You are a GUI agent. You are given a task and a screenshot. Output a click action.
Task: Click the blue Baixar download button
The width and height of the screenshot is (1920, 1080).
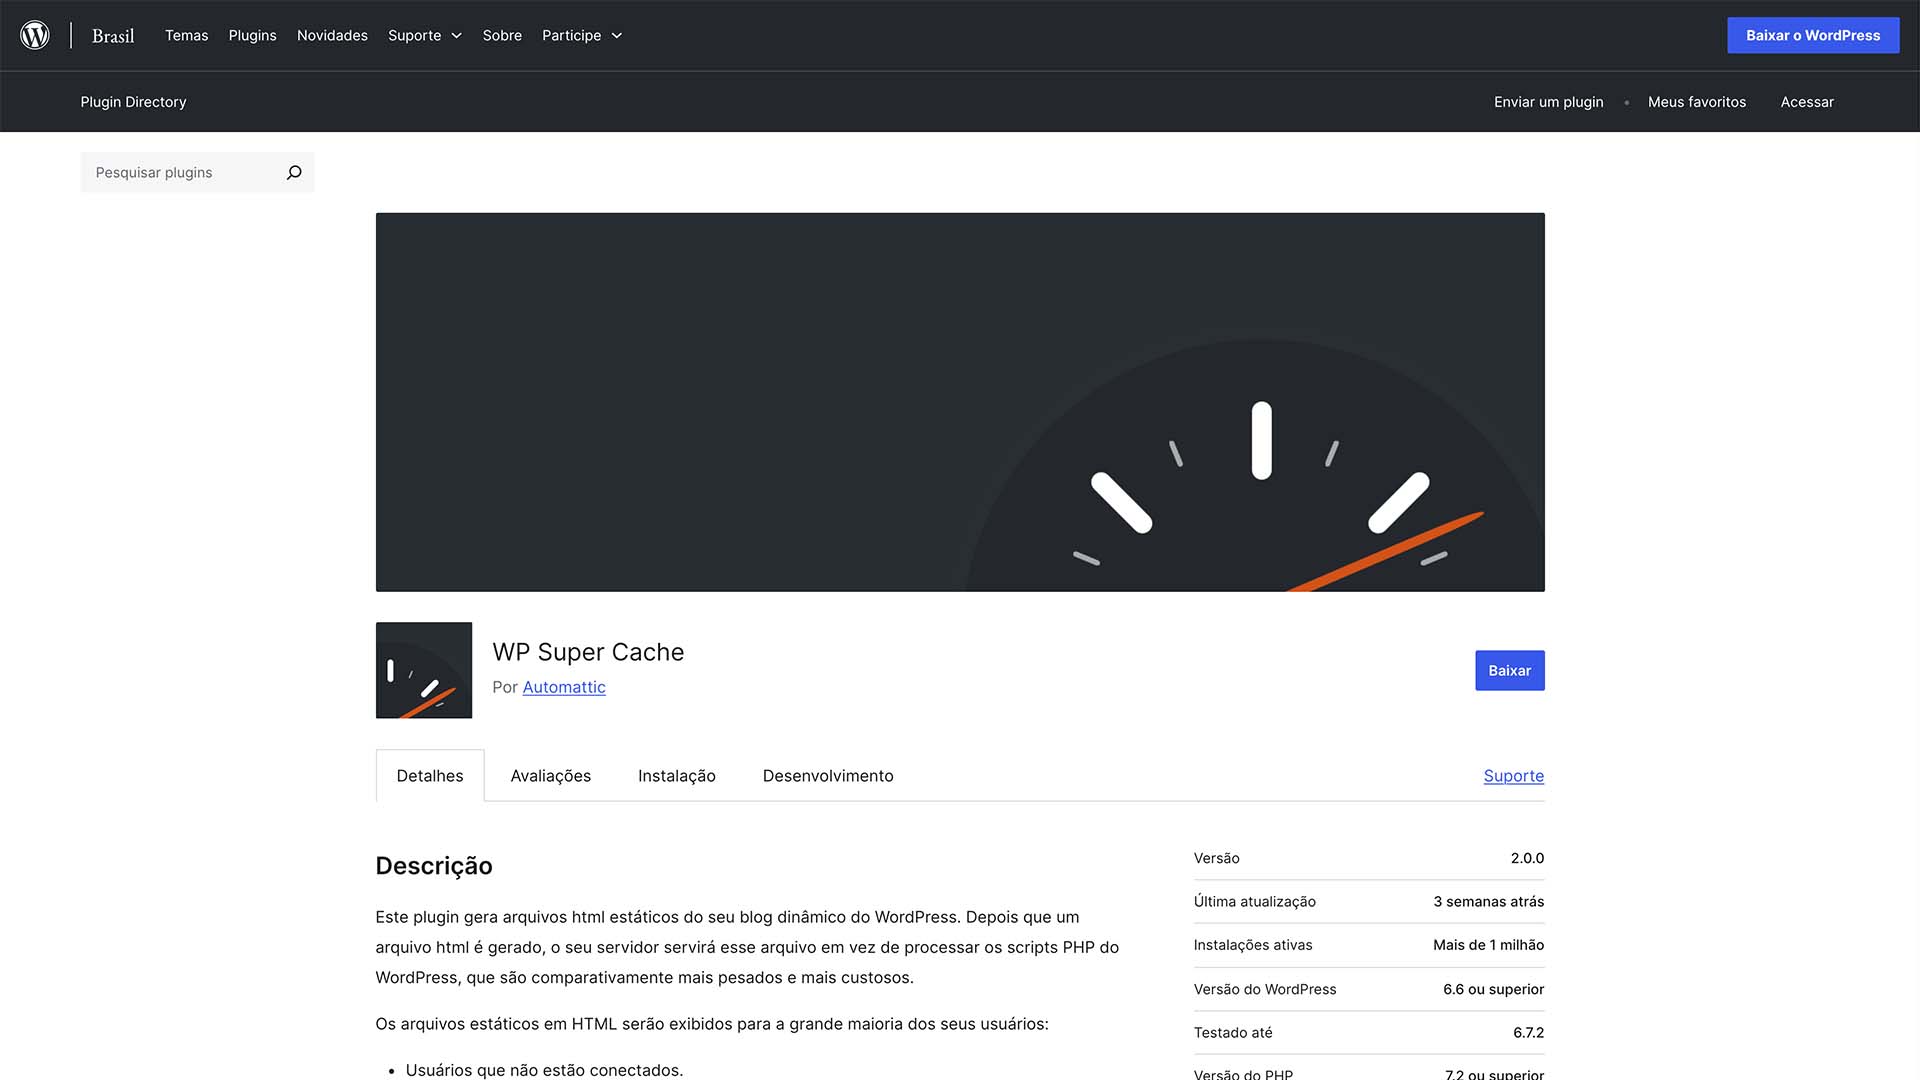coord(1510,670)
